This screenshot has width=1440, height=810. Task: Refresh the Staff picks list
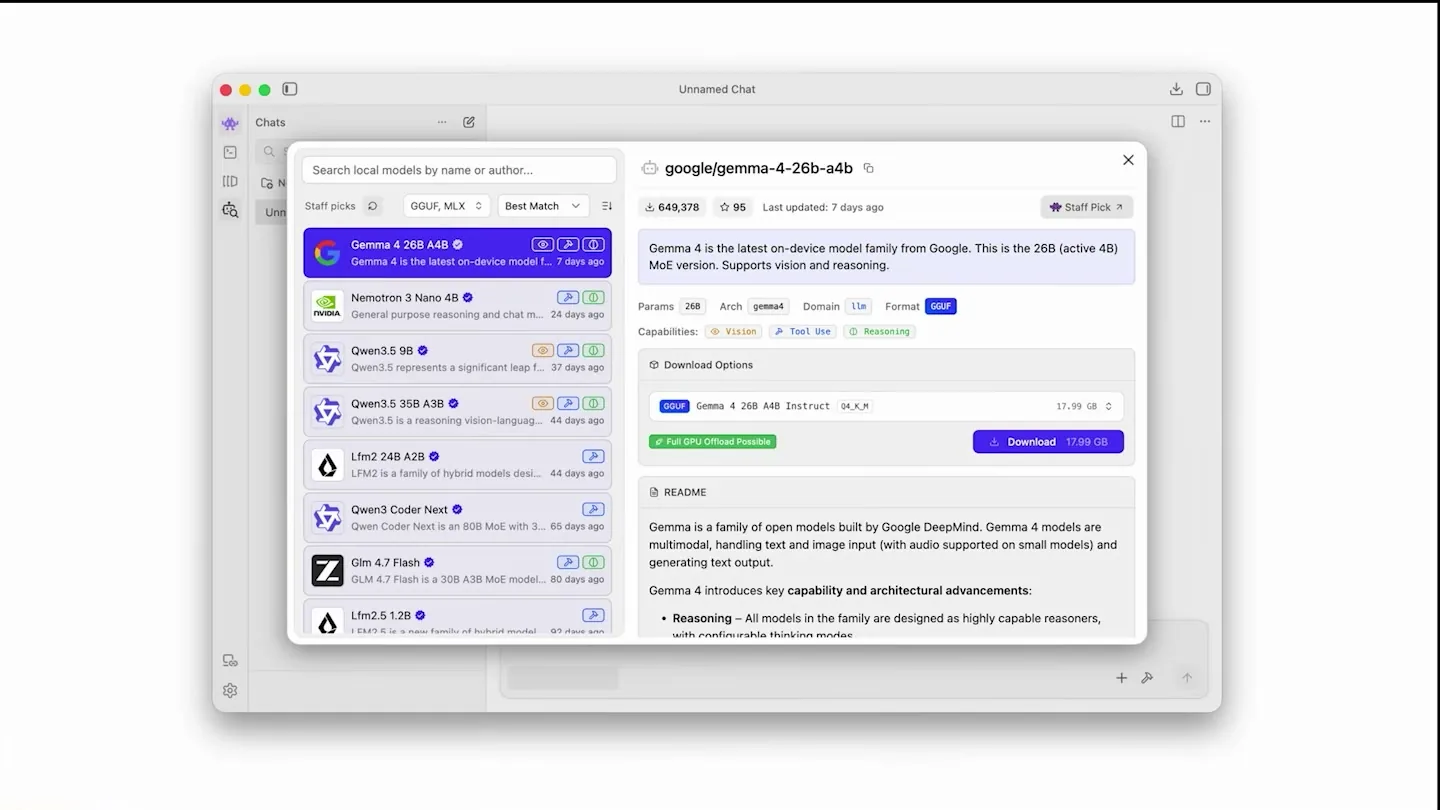click(x=372, y=206)
